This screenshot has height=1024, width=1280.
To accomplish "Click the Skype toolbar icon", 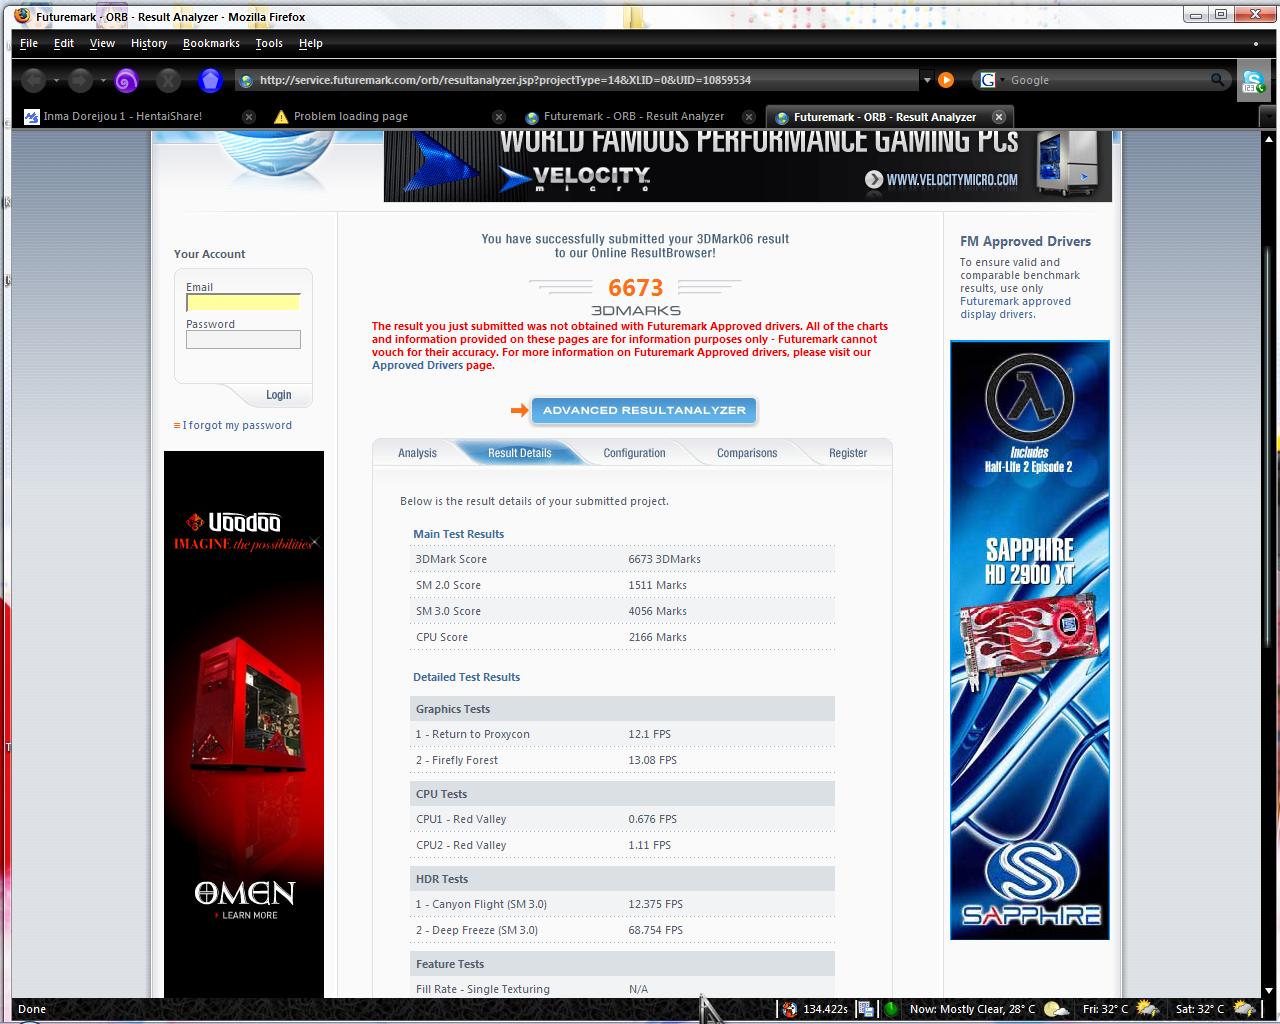I will coord(1253,82).
